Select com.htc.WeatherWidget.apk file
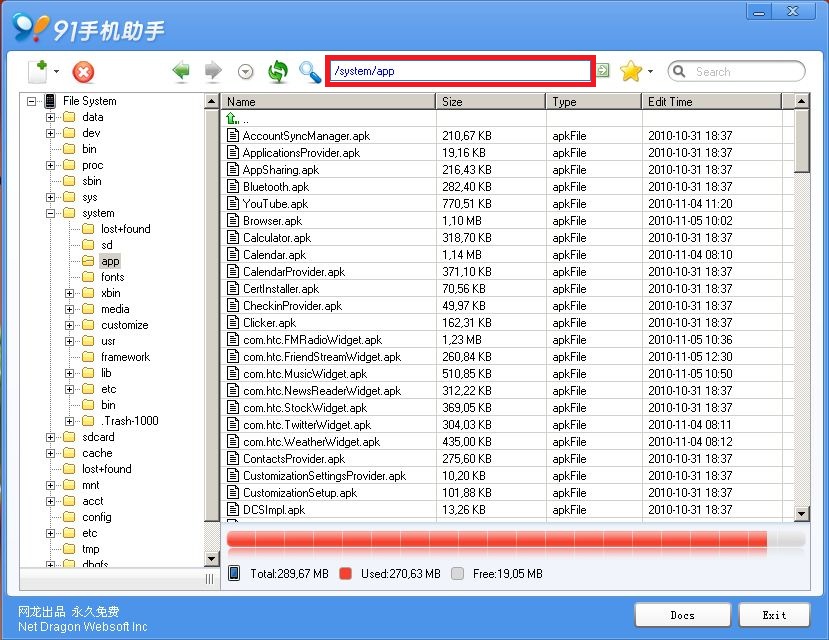This screenshot has height=640, width=829. 311,442
